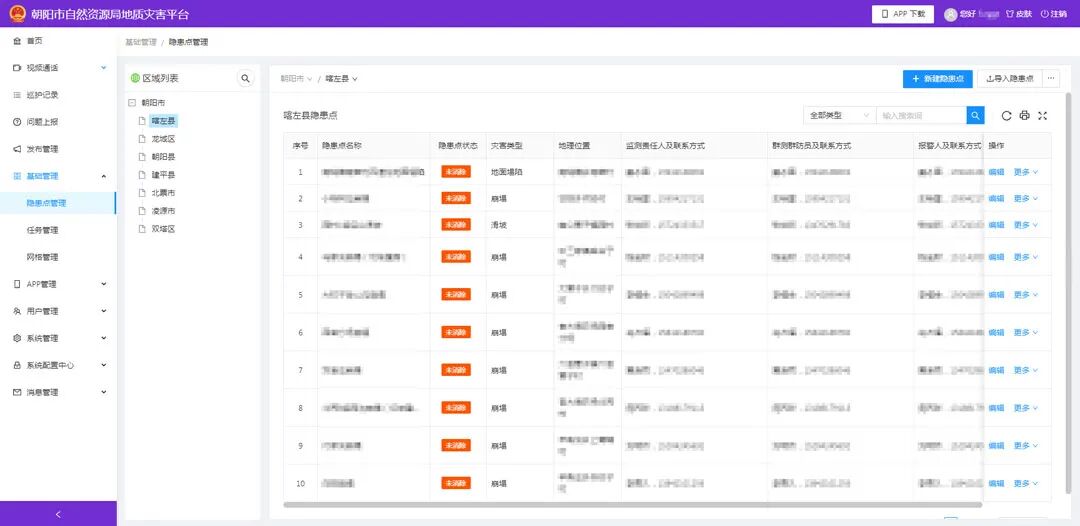Click 编辑 for row 8
This screenshot has height=526, width=1080.
[996, 408]
